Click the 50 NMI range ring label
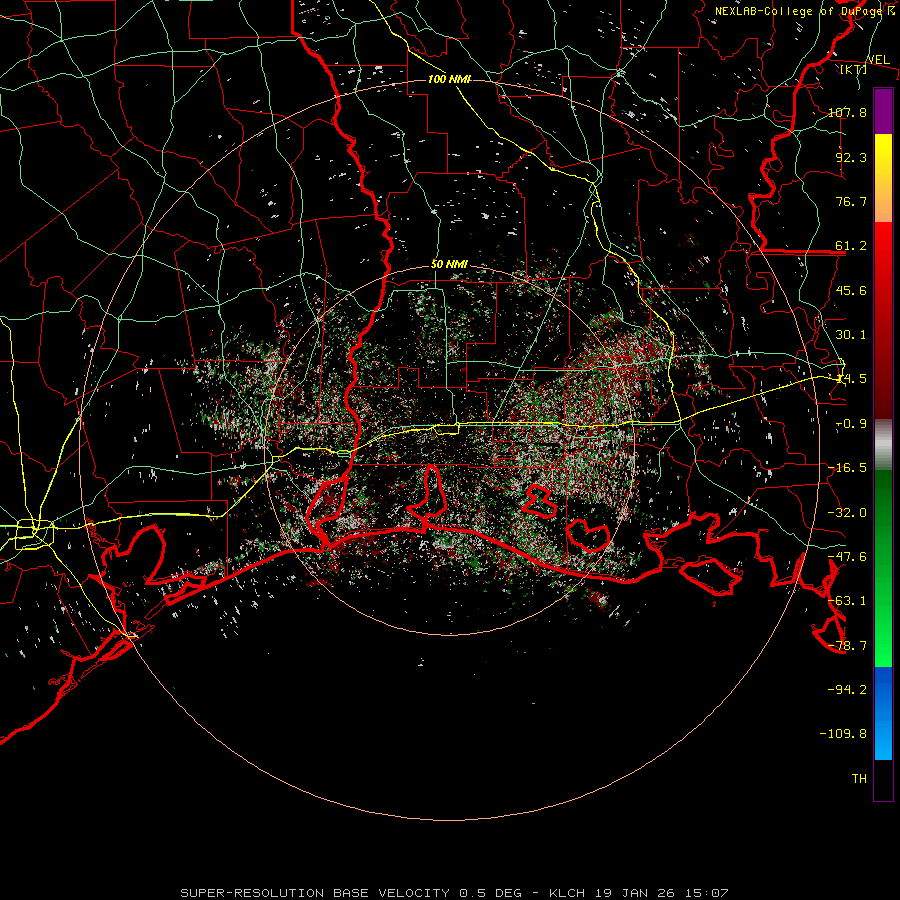The height and width of the screenshot is (900, 900). tap(449, 264)
